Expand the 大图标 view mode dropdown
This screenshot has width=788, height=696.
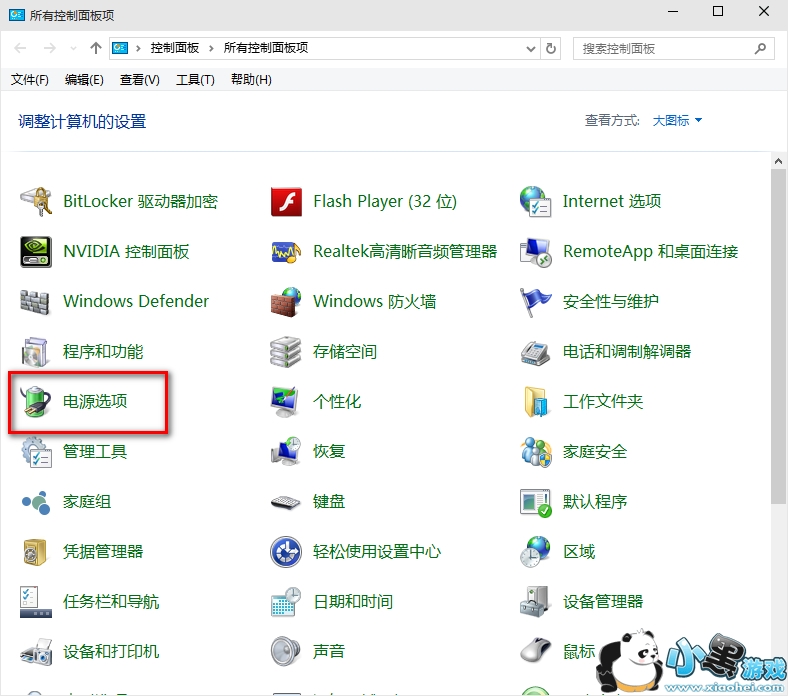click(677, 121)
